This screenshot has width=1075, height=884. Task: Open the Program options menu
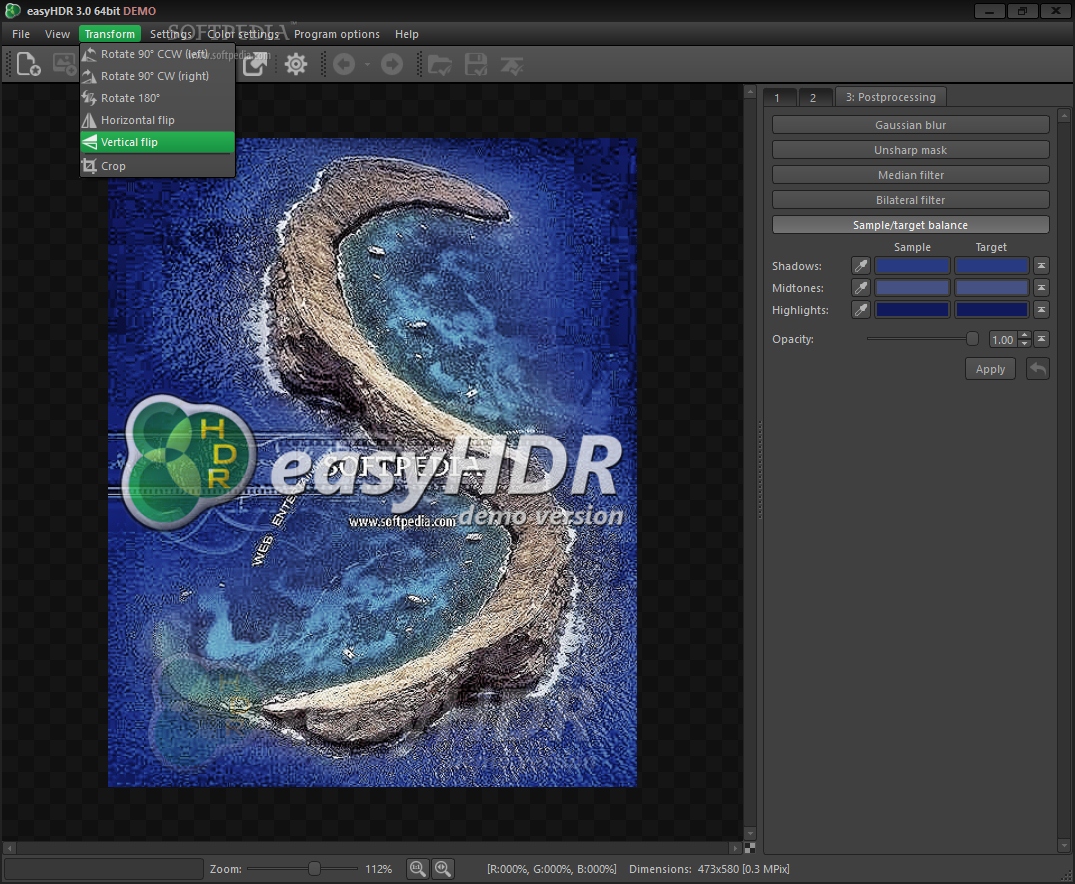(337, 34)
